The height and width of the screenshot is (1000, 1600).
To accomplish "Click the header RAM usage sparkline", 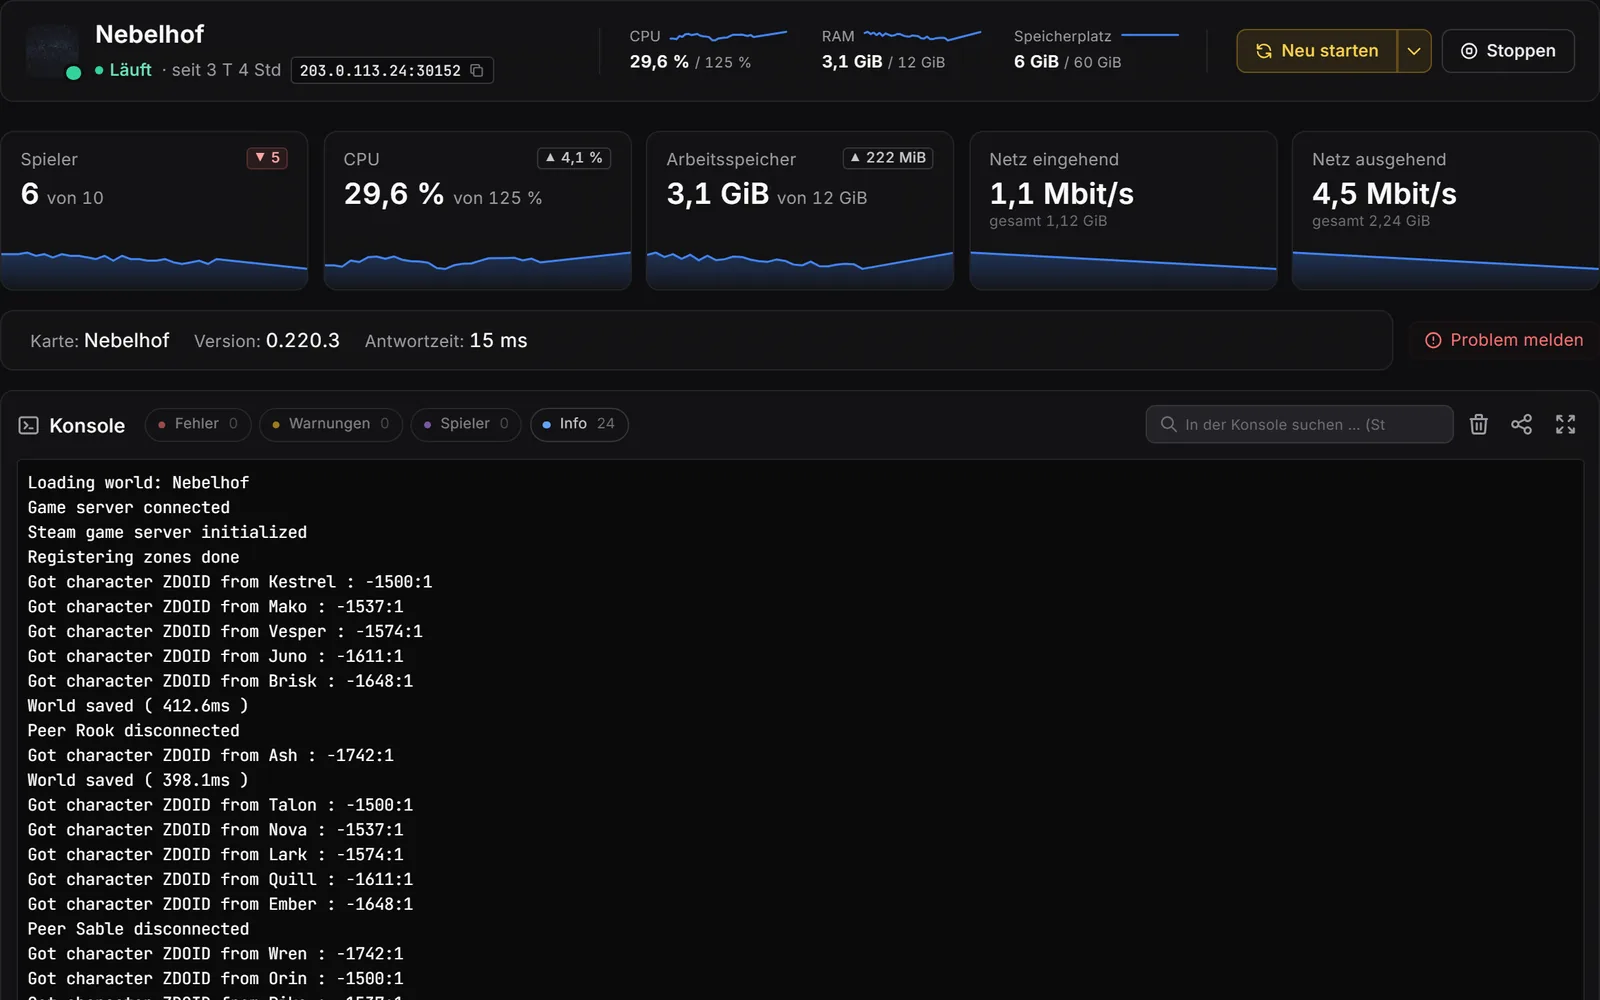I will tap(922, 36).
